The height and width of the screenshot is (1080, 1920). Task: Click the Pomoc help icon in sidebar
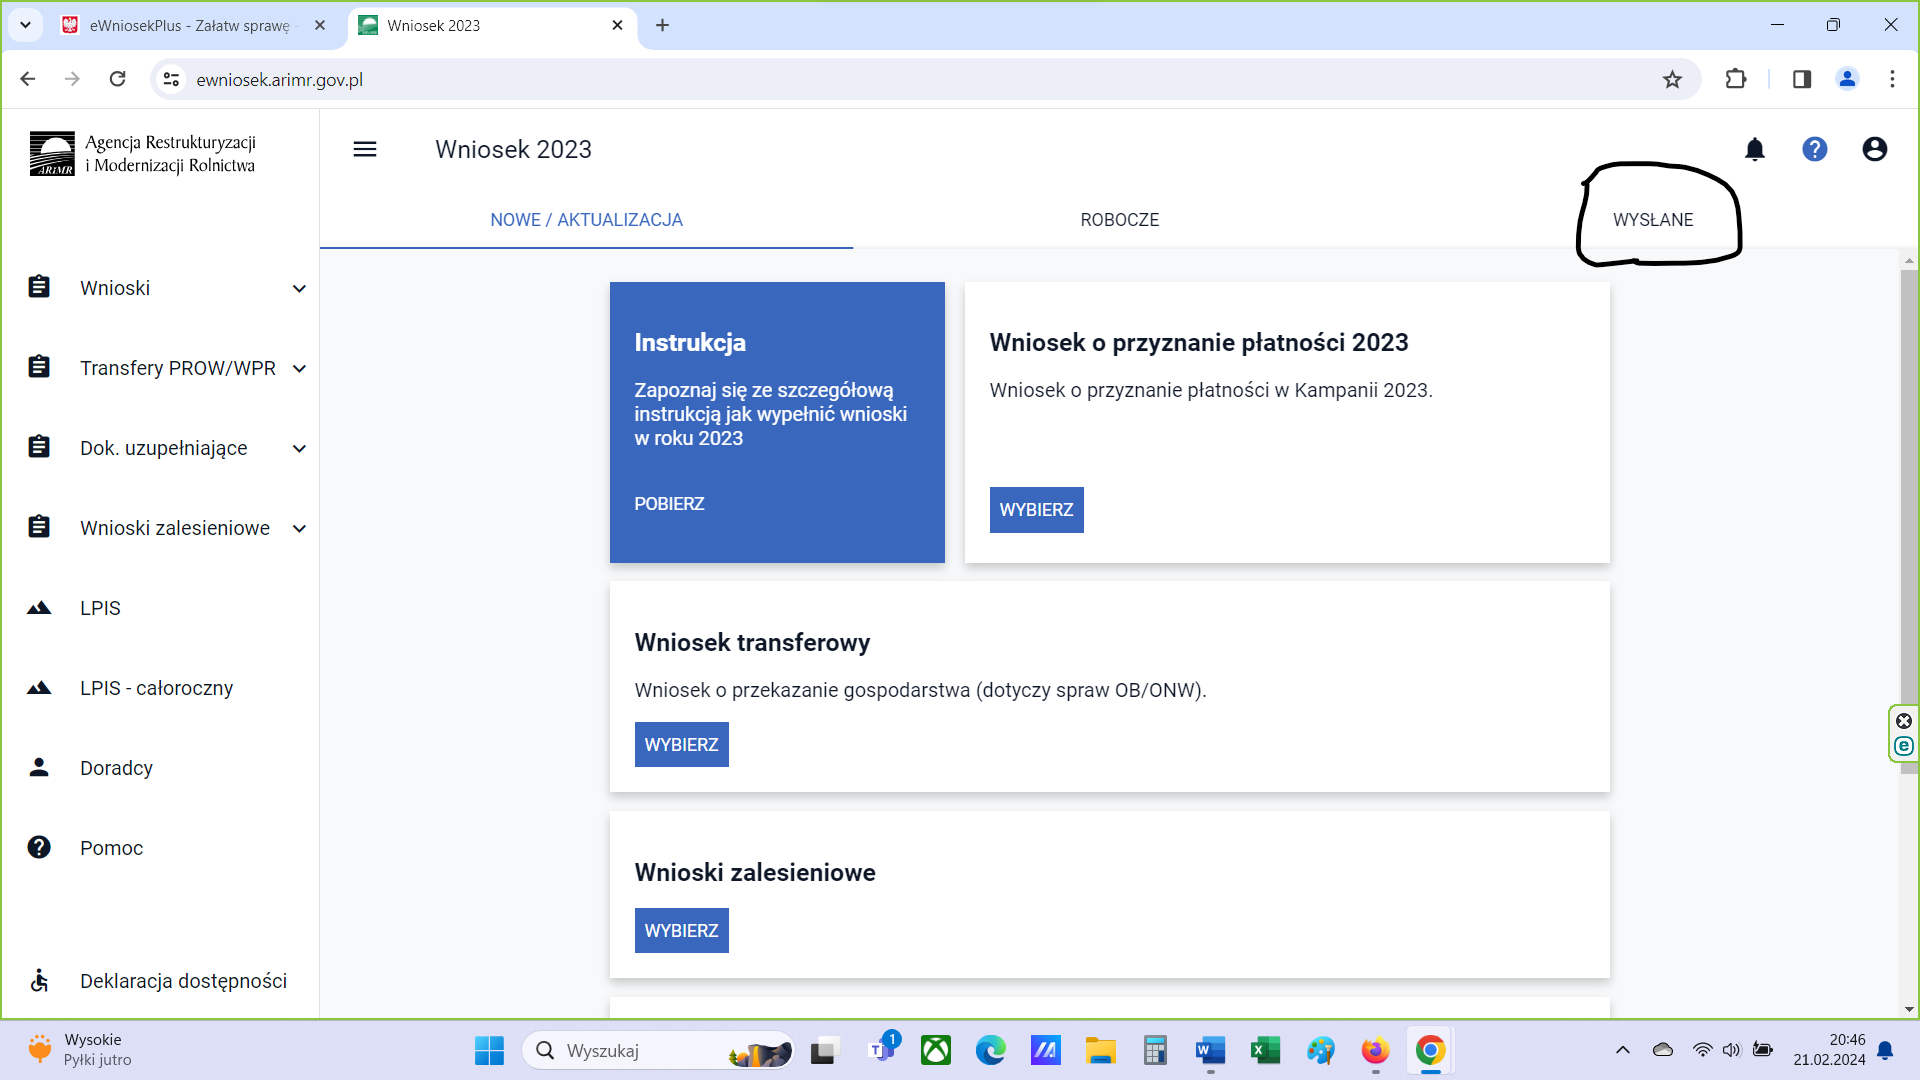click(39, 848)
